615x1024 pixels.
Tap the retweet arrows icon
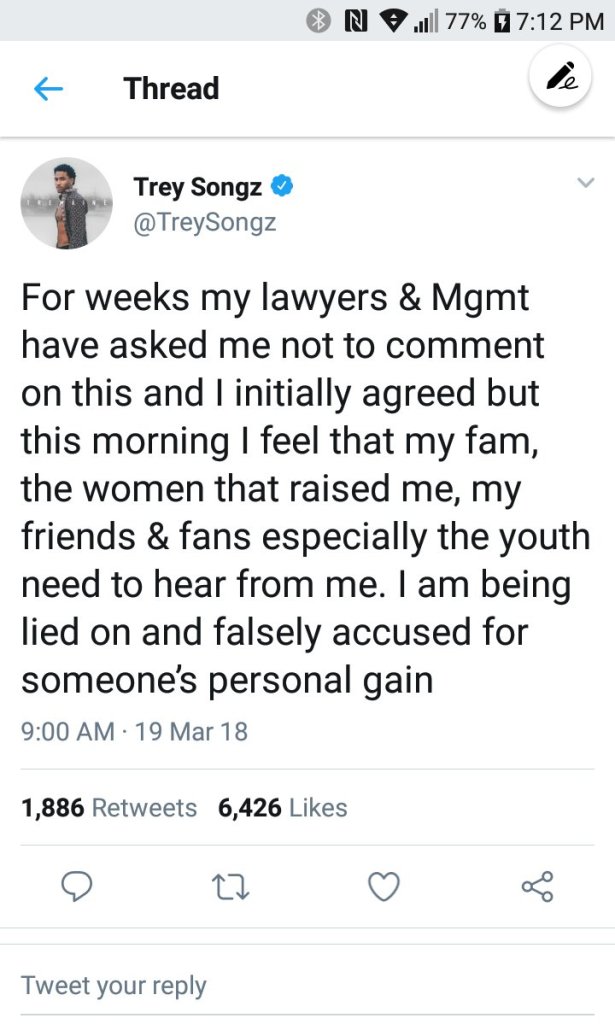(232, 885)
